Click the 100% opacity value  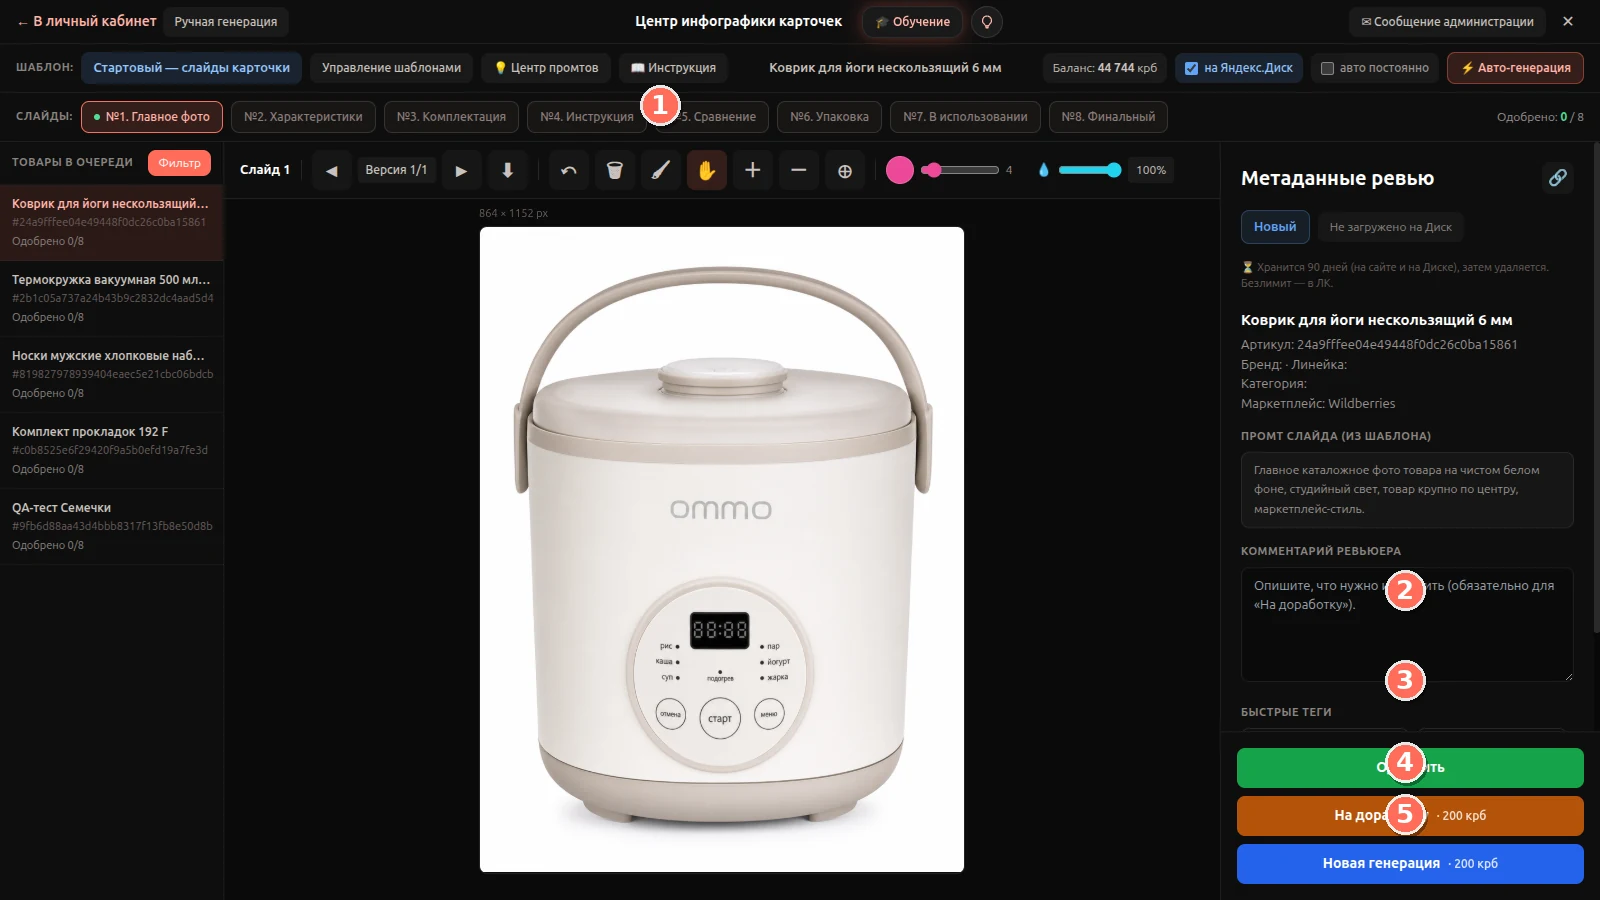1151,170
